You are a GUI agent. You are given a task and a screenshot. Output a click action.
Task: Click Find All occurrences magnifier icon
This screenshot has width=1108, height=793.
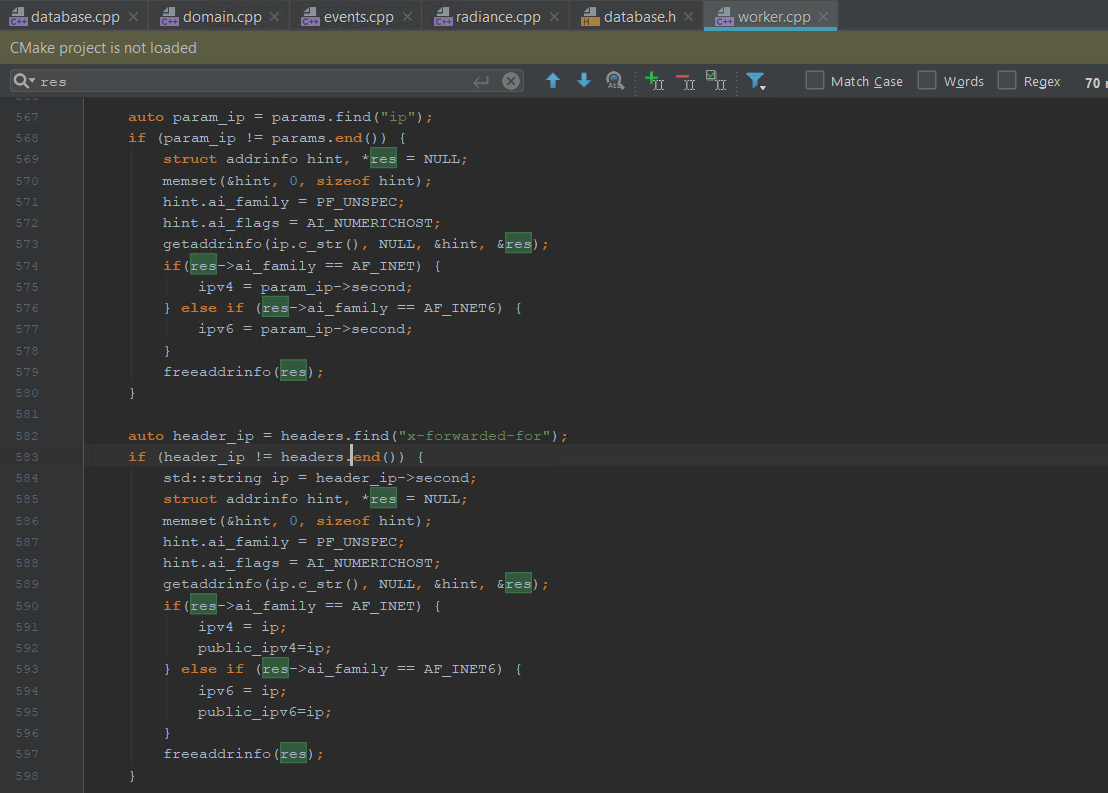point(615,81)
